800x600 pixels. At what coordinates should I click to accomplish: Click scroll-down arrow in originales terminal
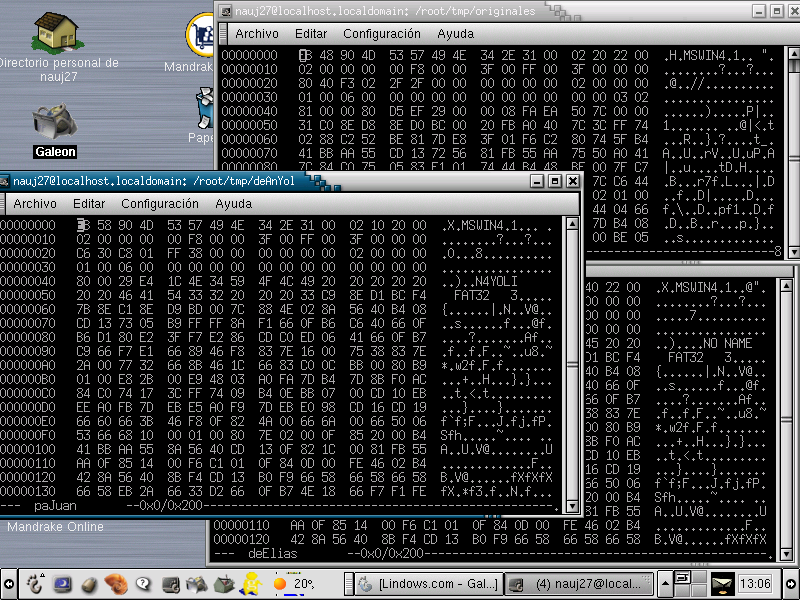coord(794,252)
